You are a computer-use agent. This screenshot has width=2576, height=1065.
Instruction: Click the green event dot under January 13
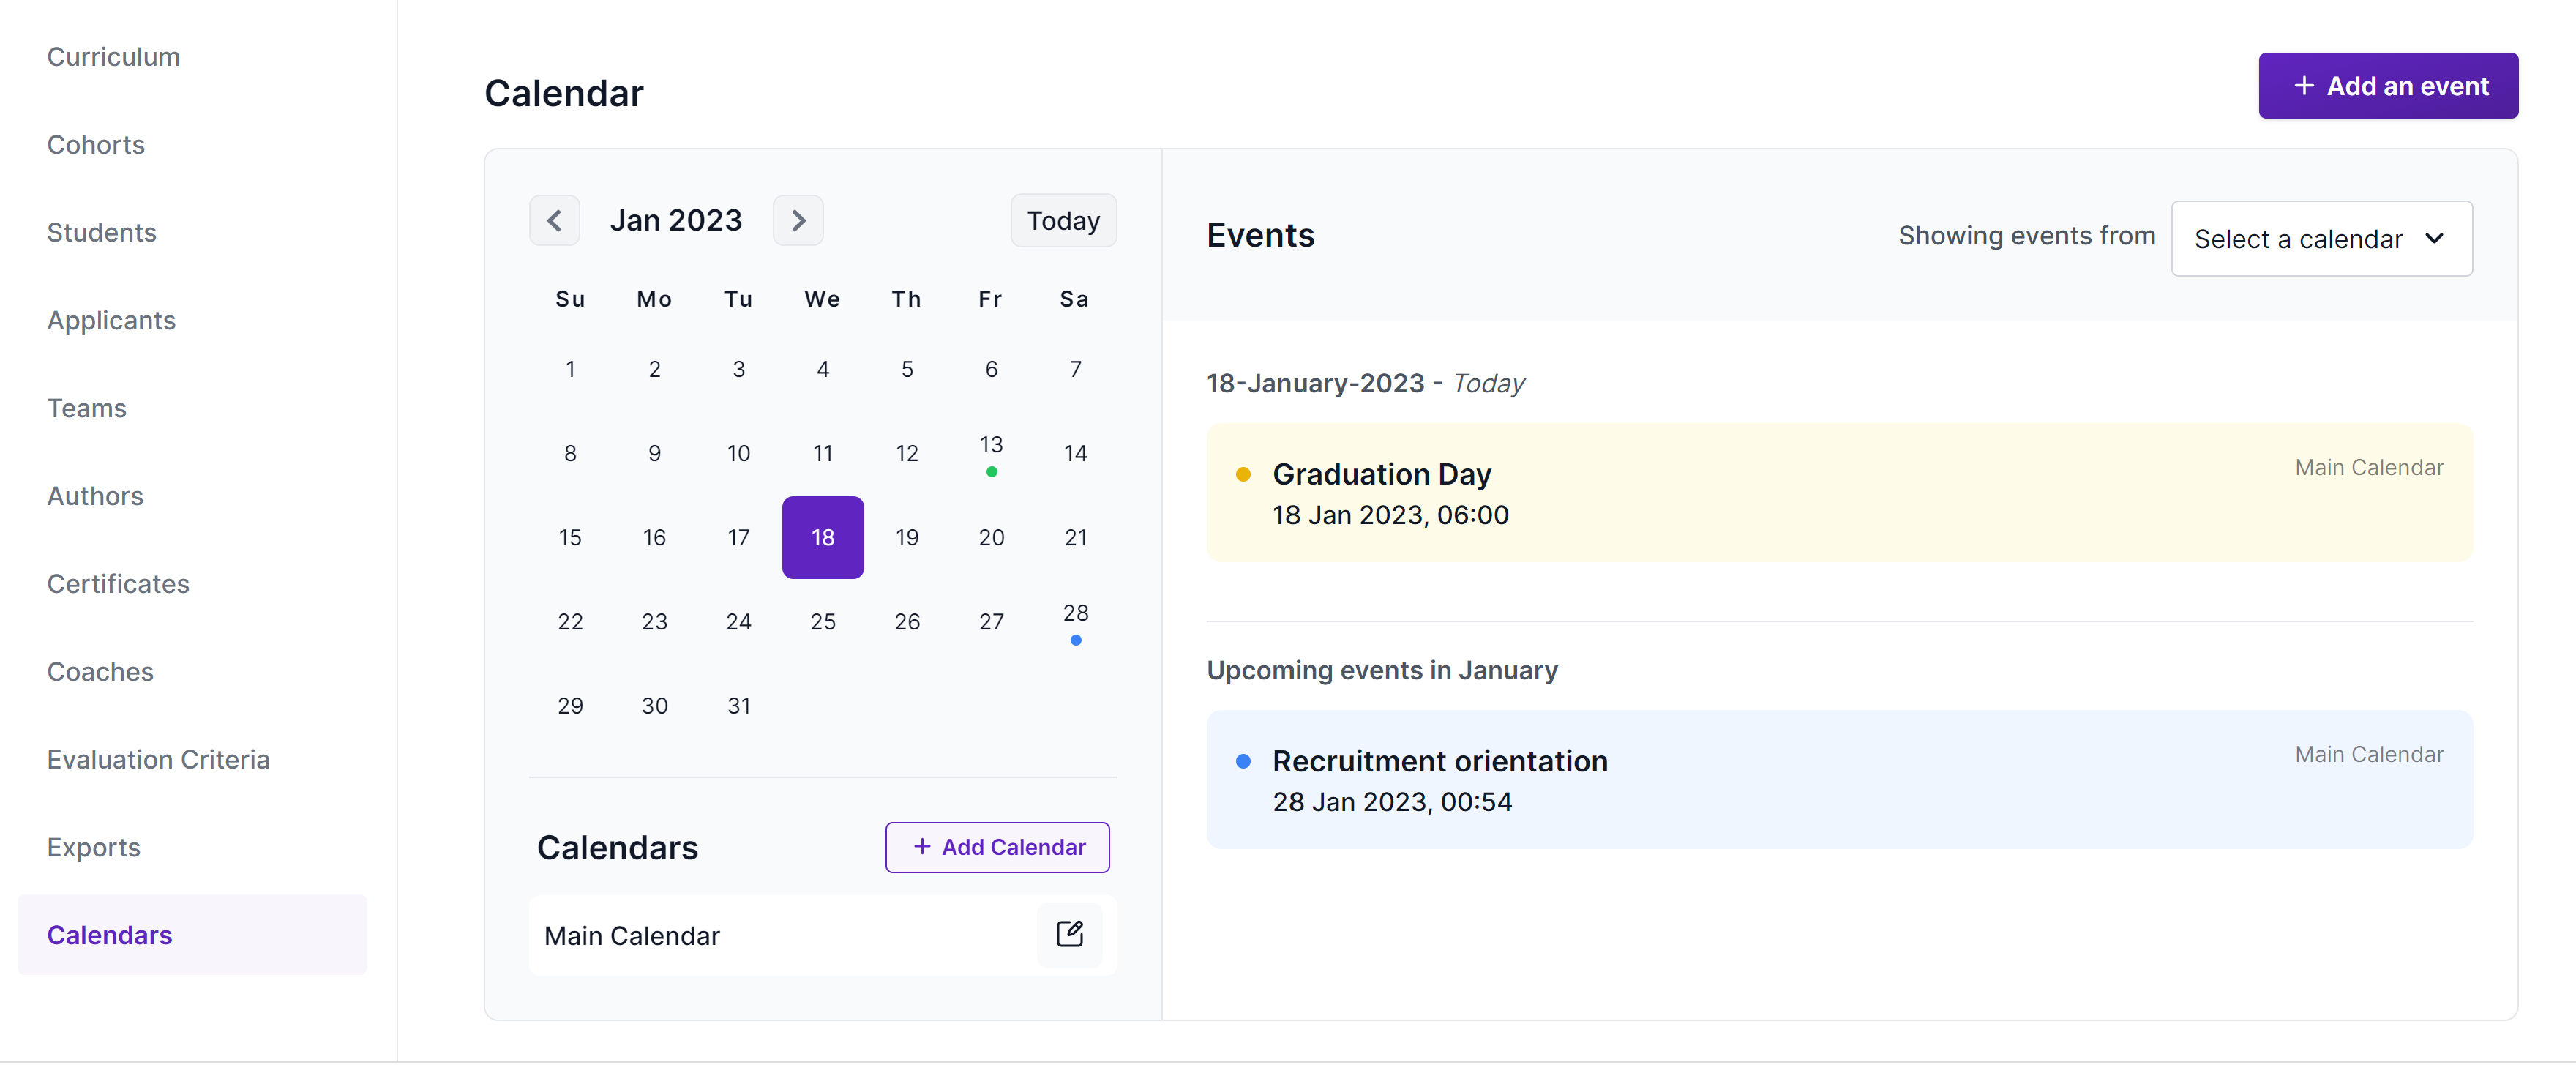[x=991, y=471]
